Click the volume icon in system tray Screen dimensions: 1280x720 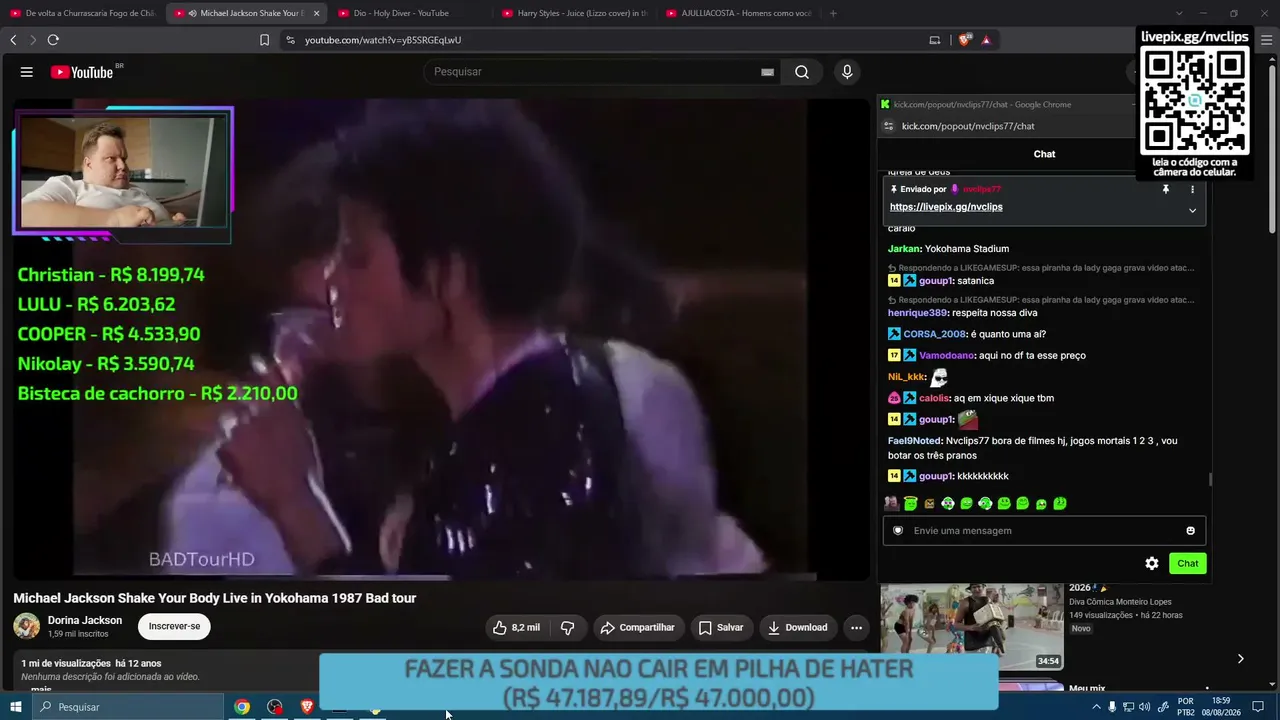point(1145,707)
